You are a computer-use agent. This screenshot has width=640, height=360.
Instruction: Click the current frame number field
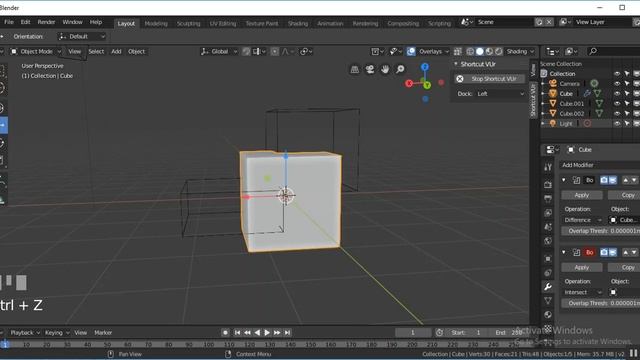413,333
